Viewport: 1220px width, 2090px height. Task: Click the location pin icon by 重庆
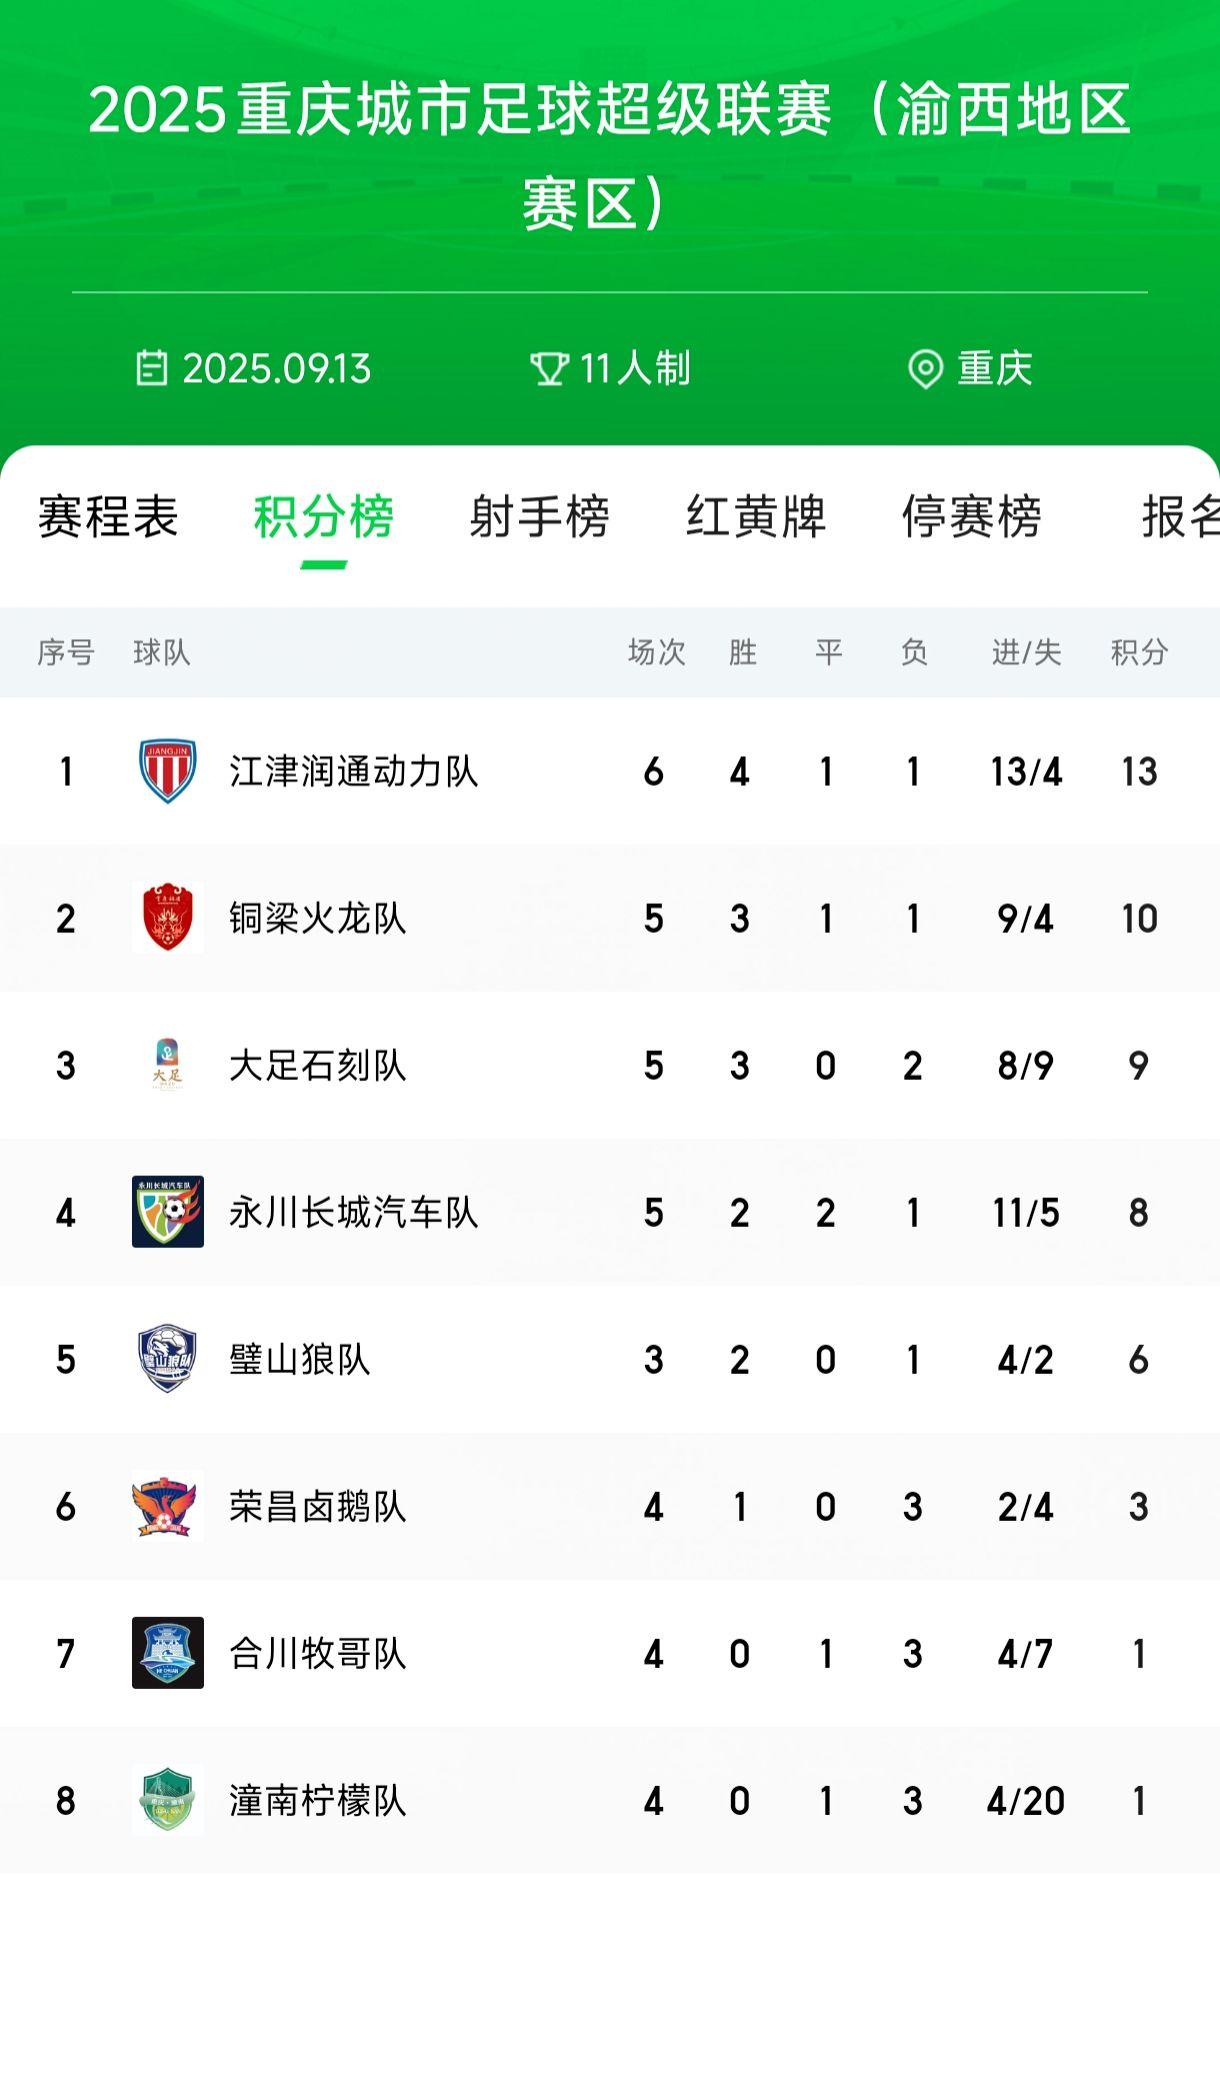pos(925,368)
